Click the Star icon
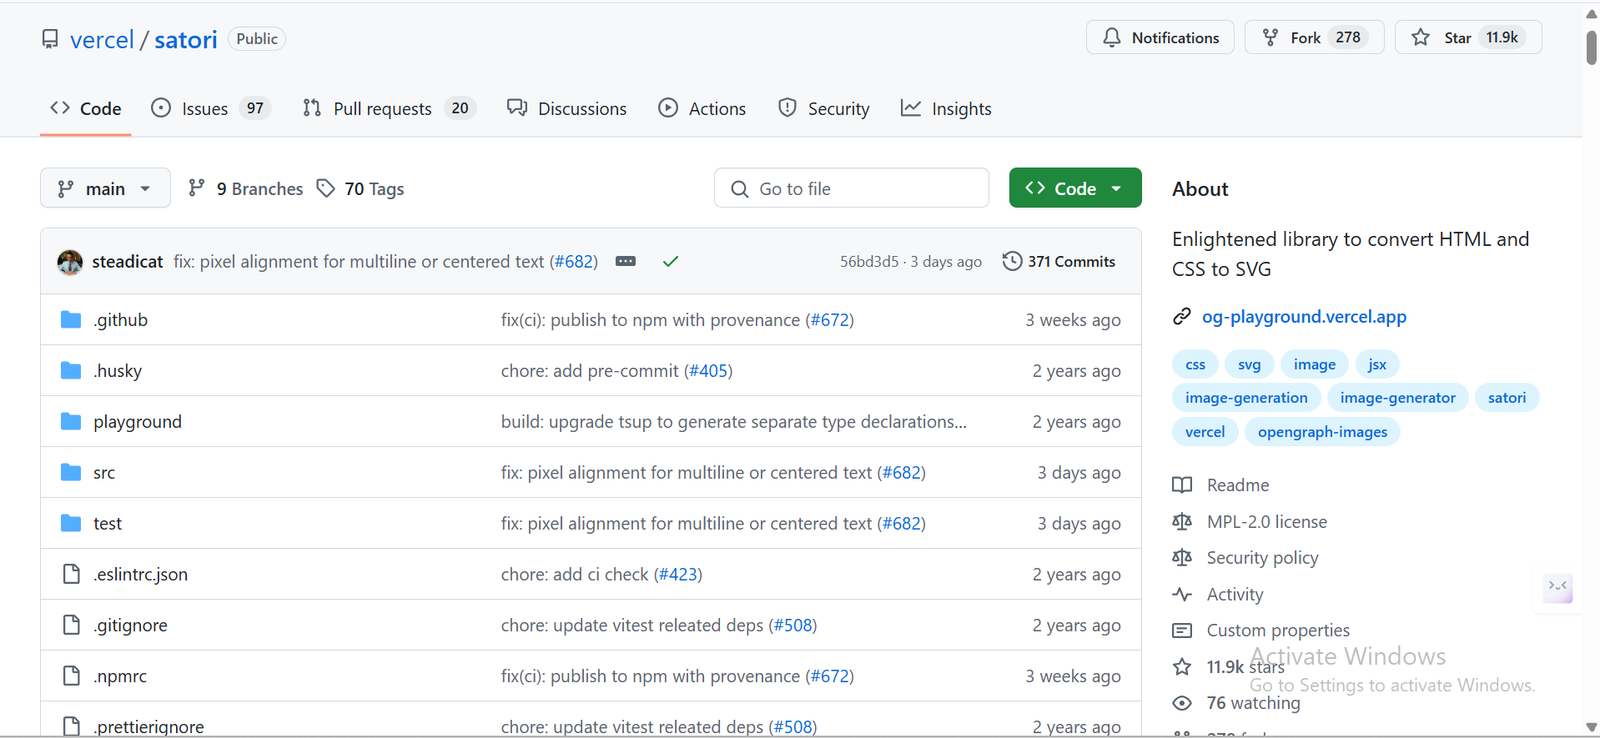This screenshot has height=738, width=1600. pos(1420,37)
